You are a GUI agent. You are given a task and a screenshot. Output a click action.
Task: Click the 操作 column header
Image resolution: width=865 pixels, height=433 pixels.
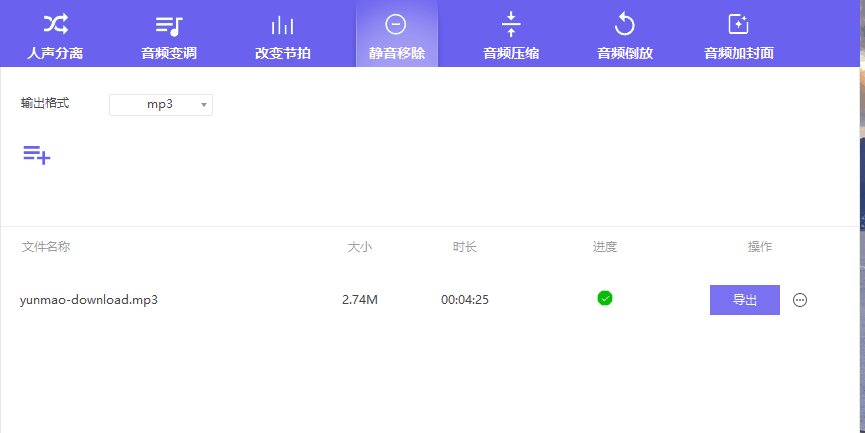(x=760, y=247)
